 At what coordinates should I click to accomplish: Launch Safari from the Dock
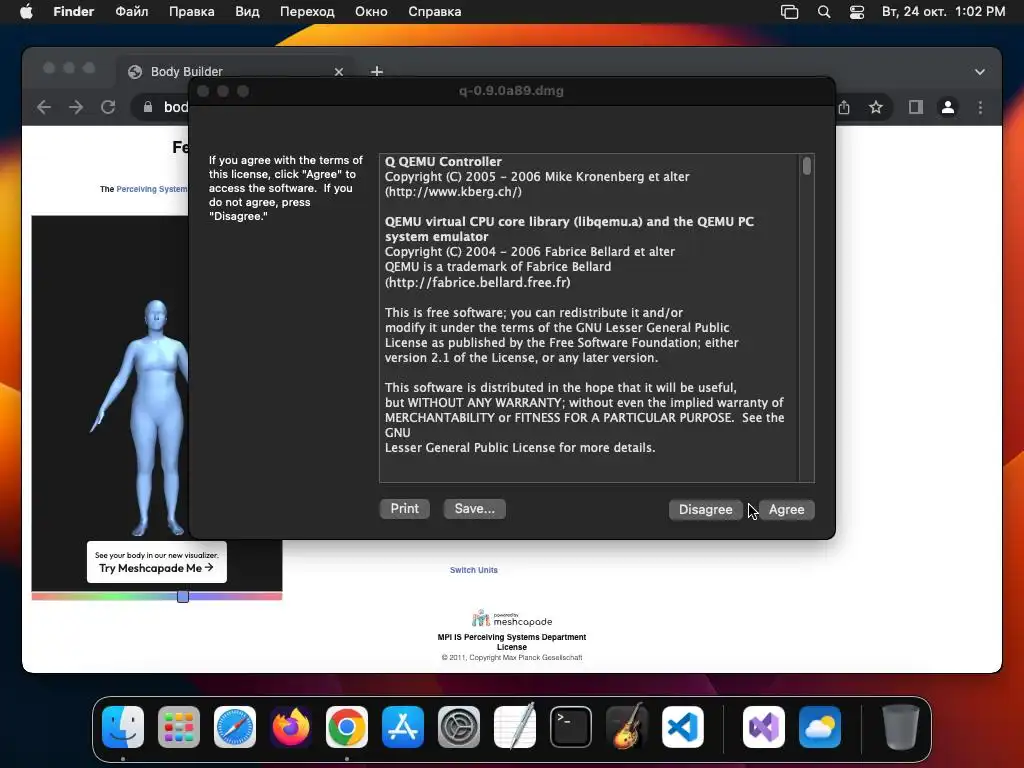(x=235, y=727)
